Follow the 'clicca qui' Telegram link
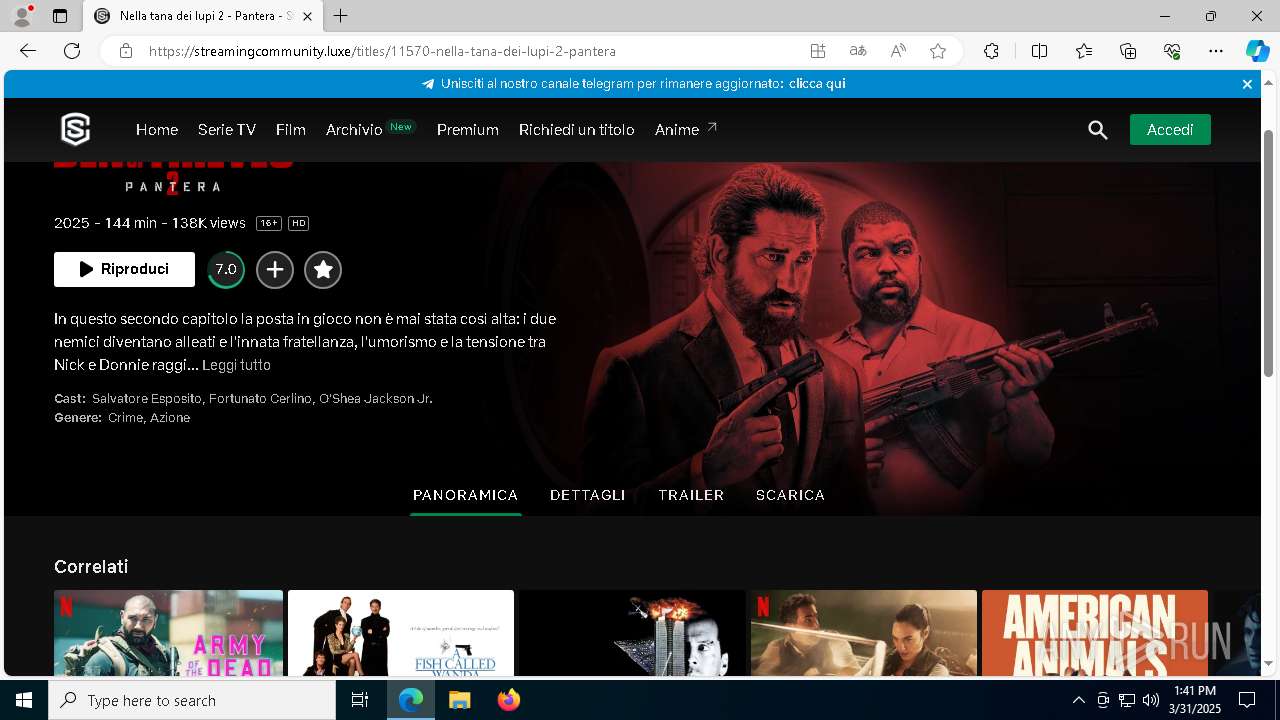The height and width of the screenshot is (720, 1280). coord(817,84)
